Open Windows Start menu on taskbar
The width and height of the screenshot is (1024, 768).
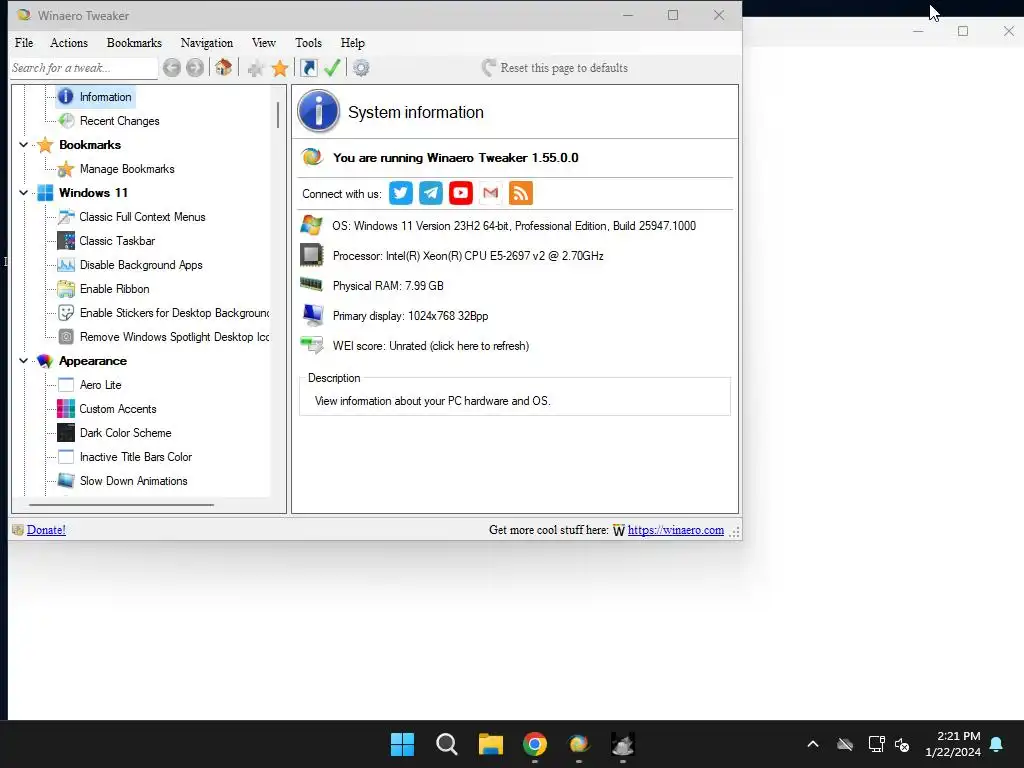pos(402,744)
